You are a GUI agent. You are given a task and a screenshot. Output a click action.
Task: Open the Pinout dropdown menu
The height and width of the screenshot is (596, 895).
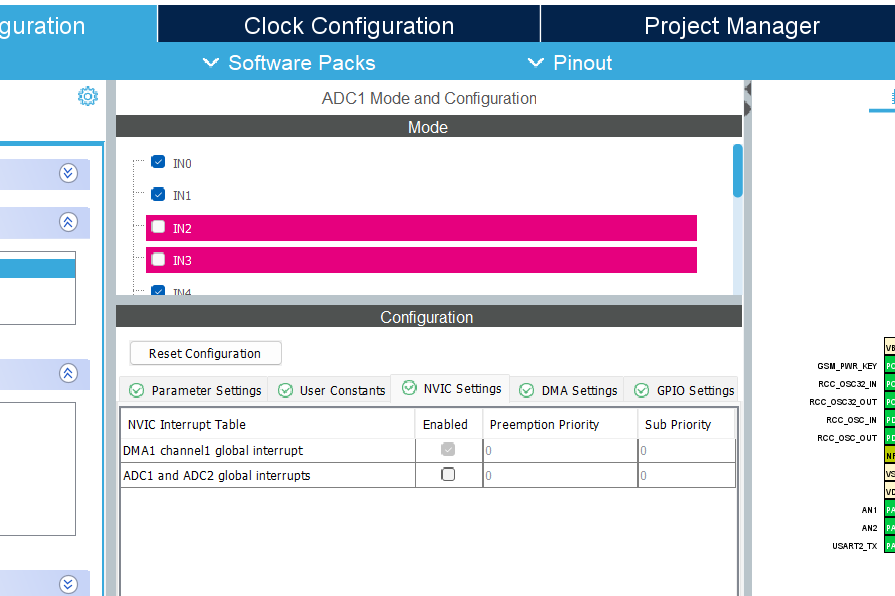pyautogui.click(x=569, y=63)
